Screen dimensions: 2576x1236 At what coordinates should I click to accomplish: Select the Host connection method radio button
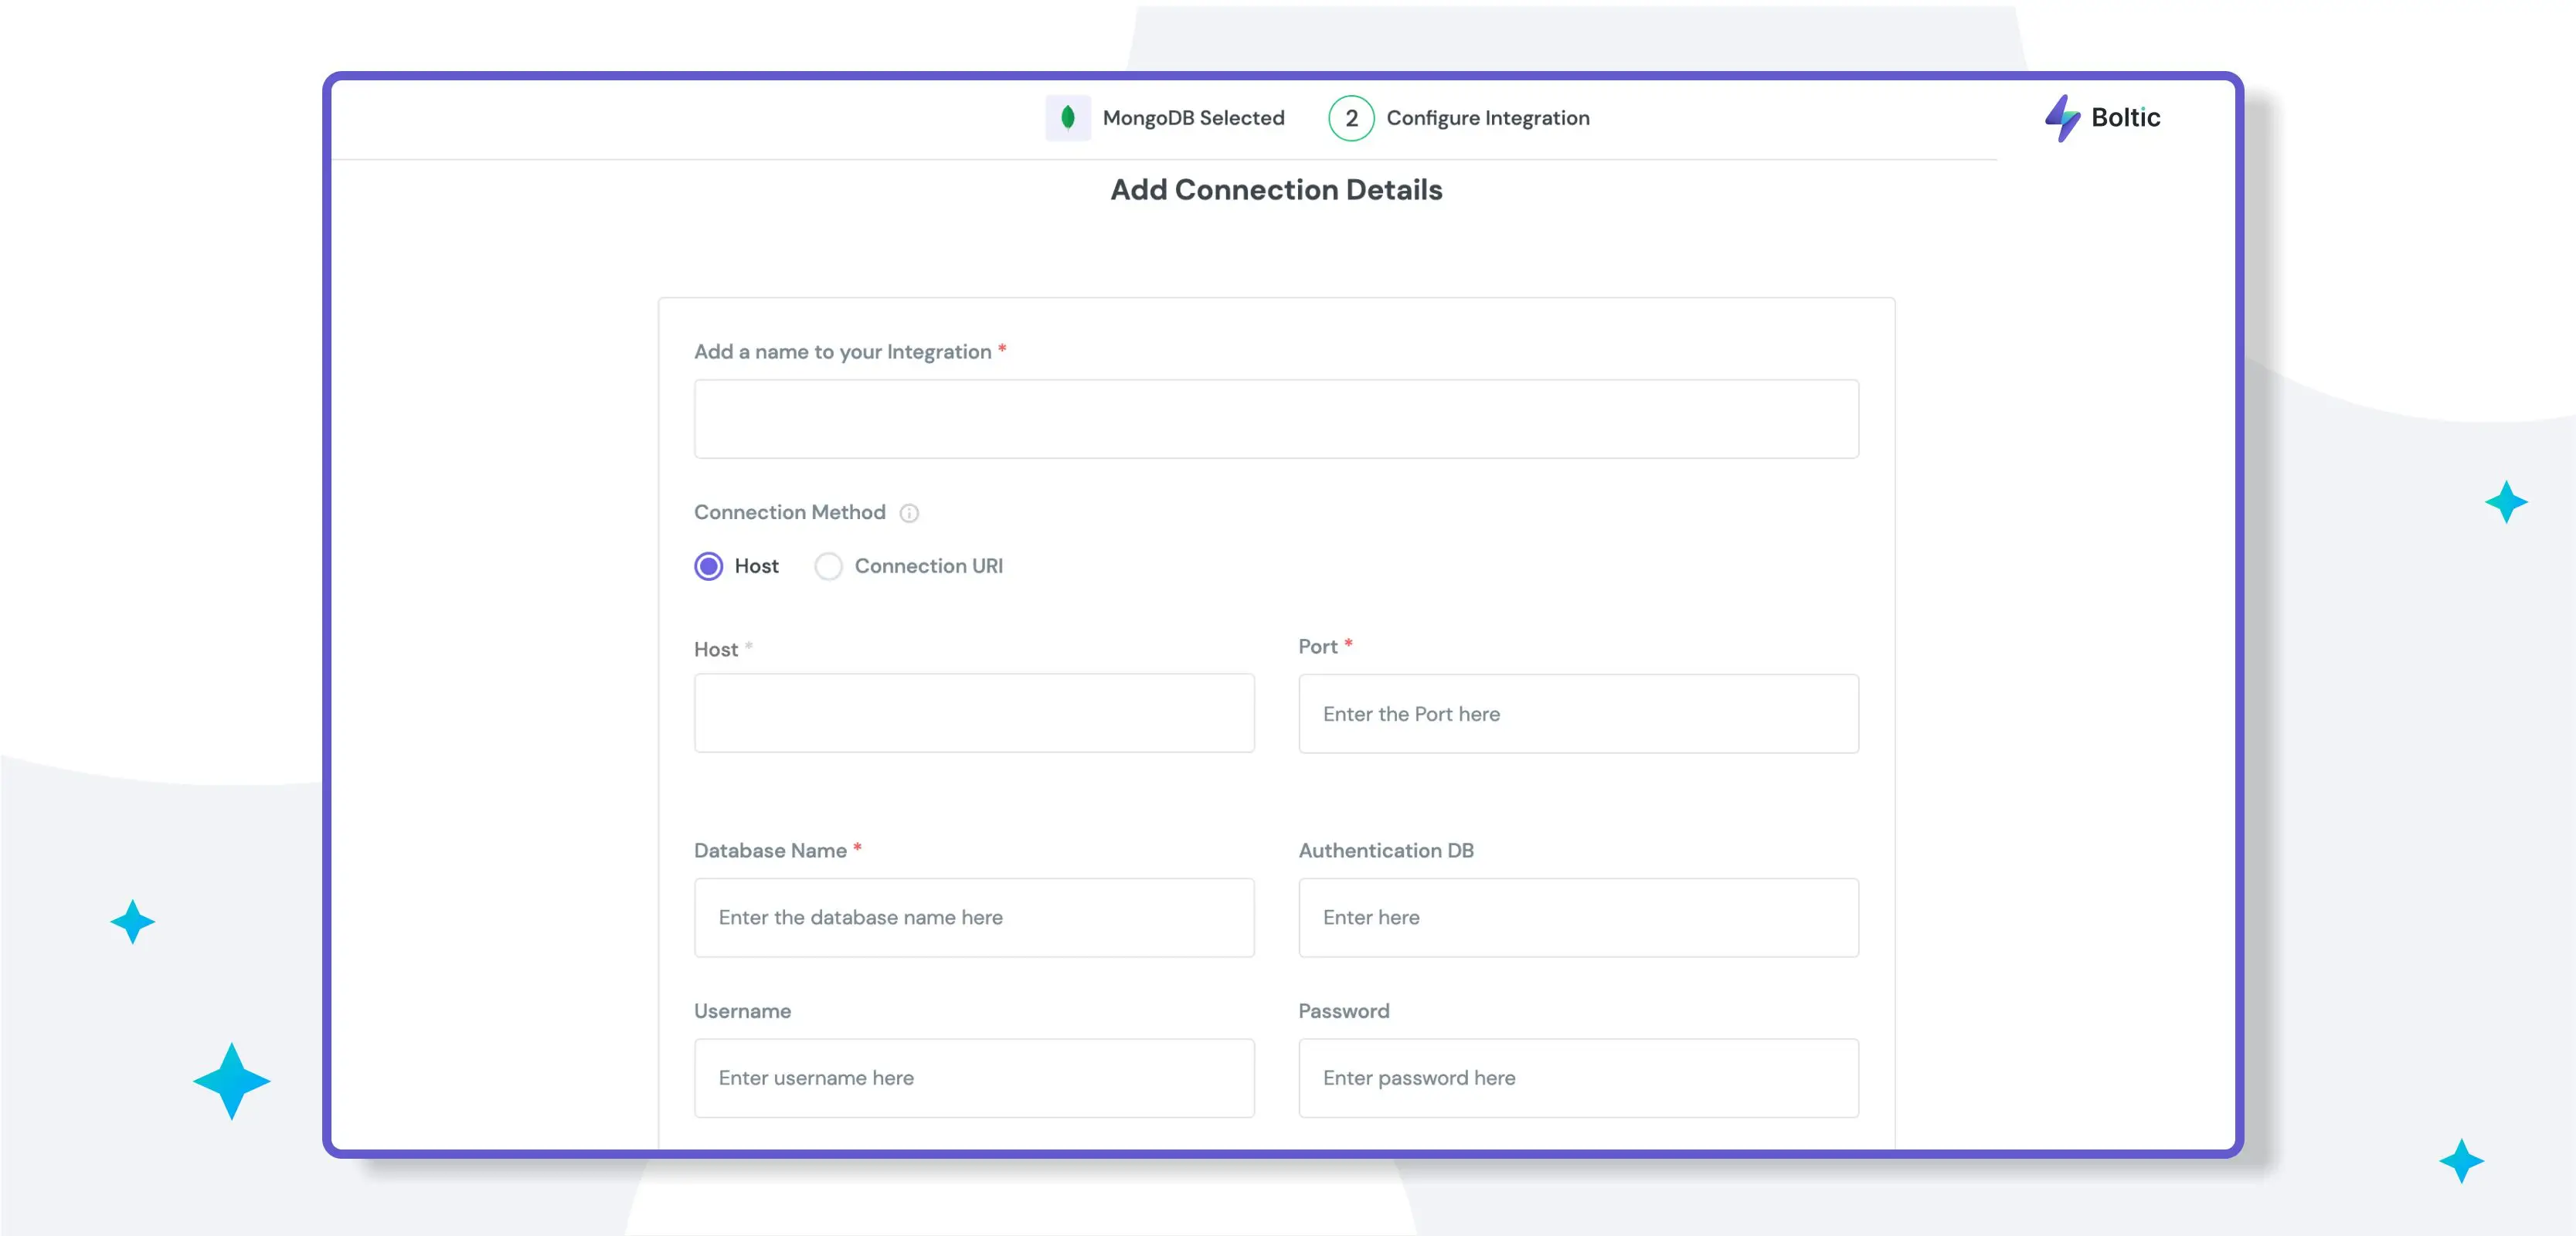(x=708, y=565)
